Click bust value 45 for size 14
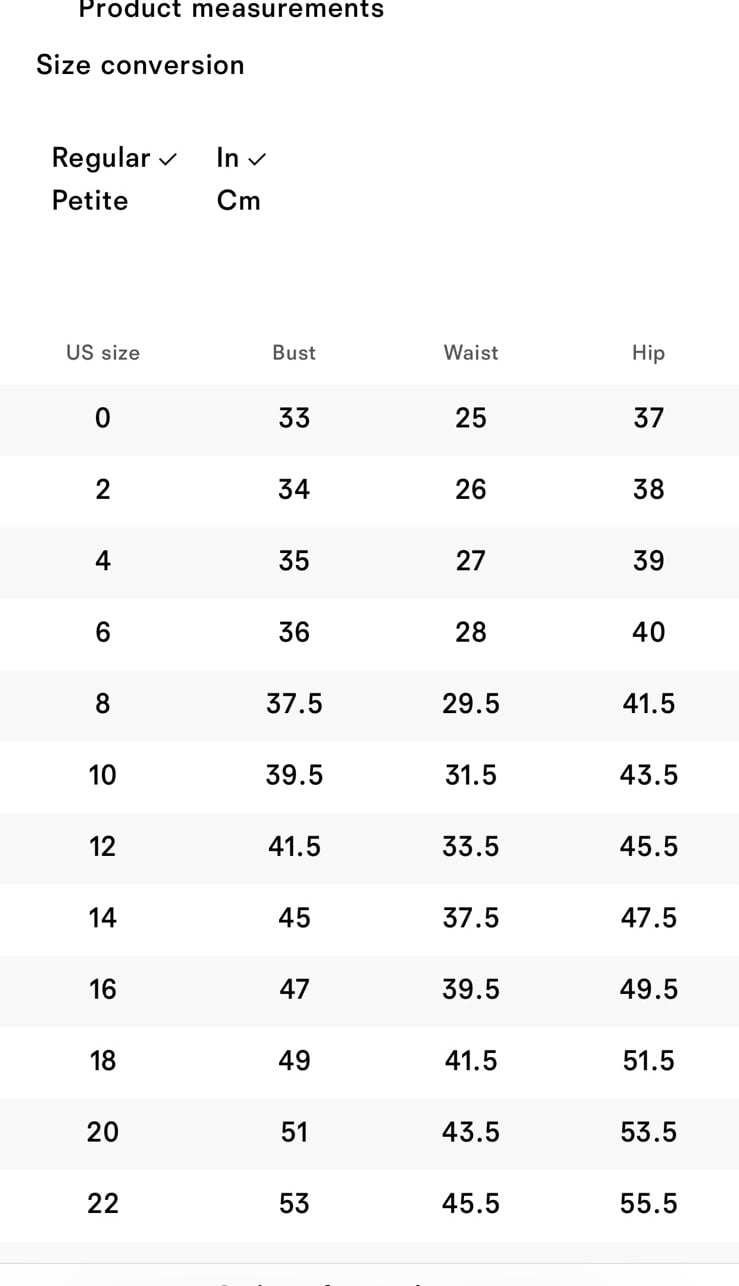 tap(294, 918)
